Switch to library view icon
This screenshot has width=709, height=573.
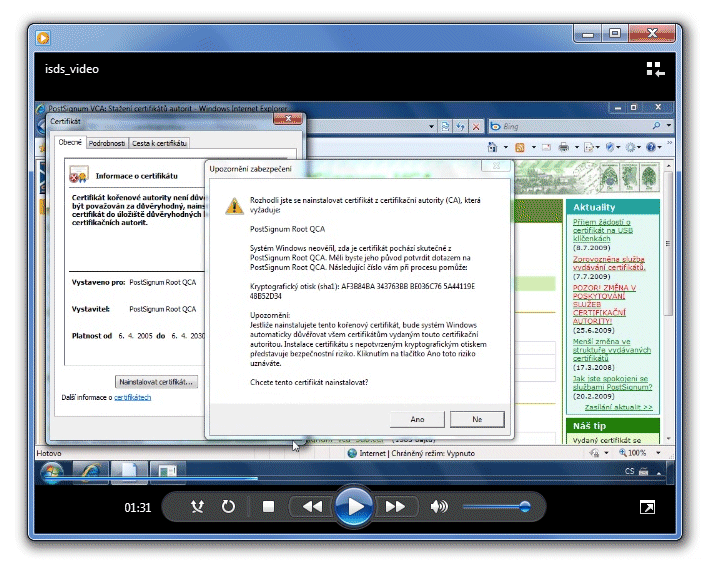(x=655, y=69)
